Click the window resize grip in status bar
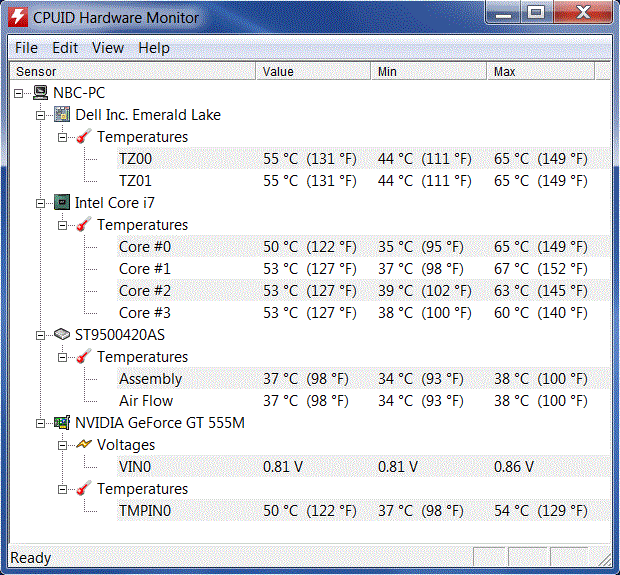 point(604,559)
